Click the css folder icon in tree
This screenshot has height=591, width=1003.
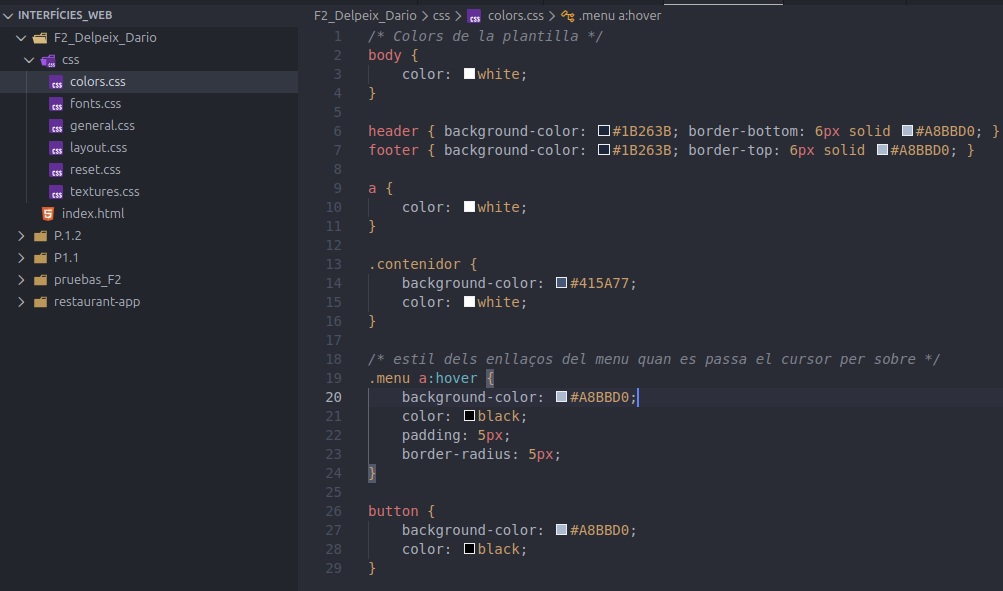(x=48, y=60)
